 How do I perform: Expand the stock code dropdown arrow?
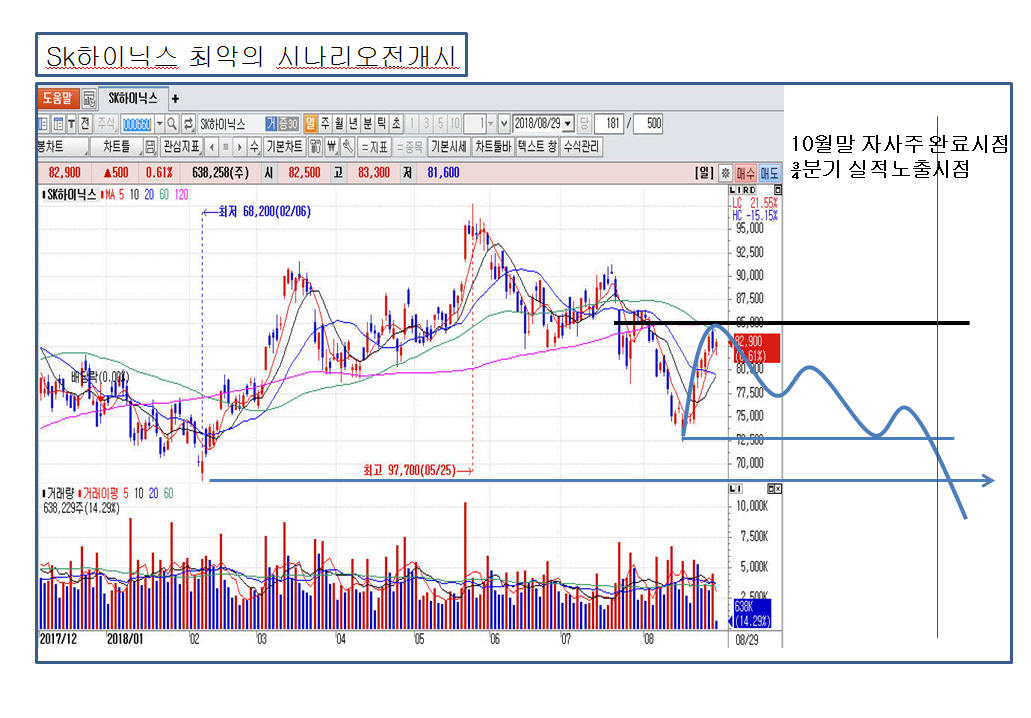point(157,124)
